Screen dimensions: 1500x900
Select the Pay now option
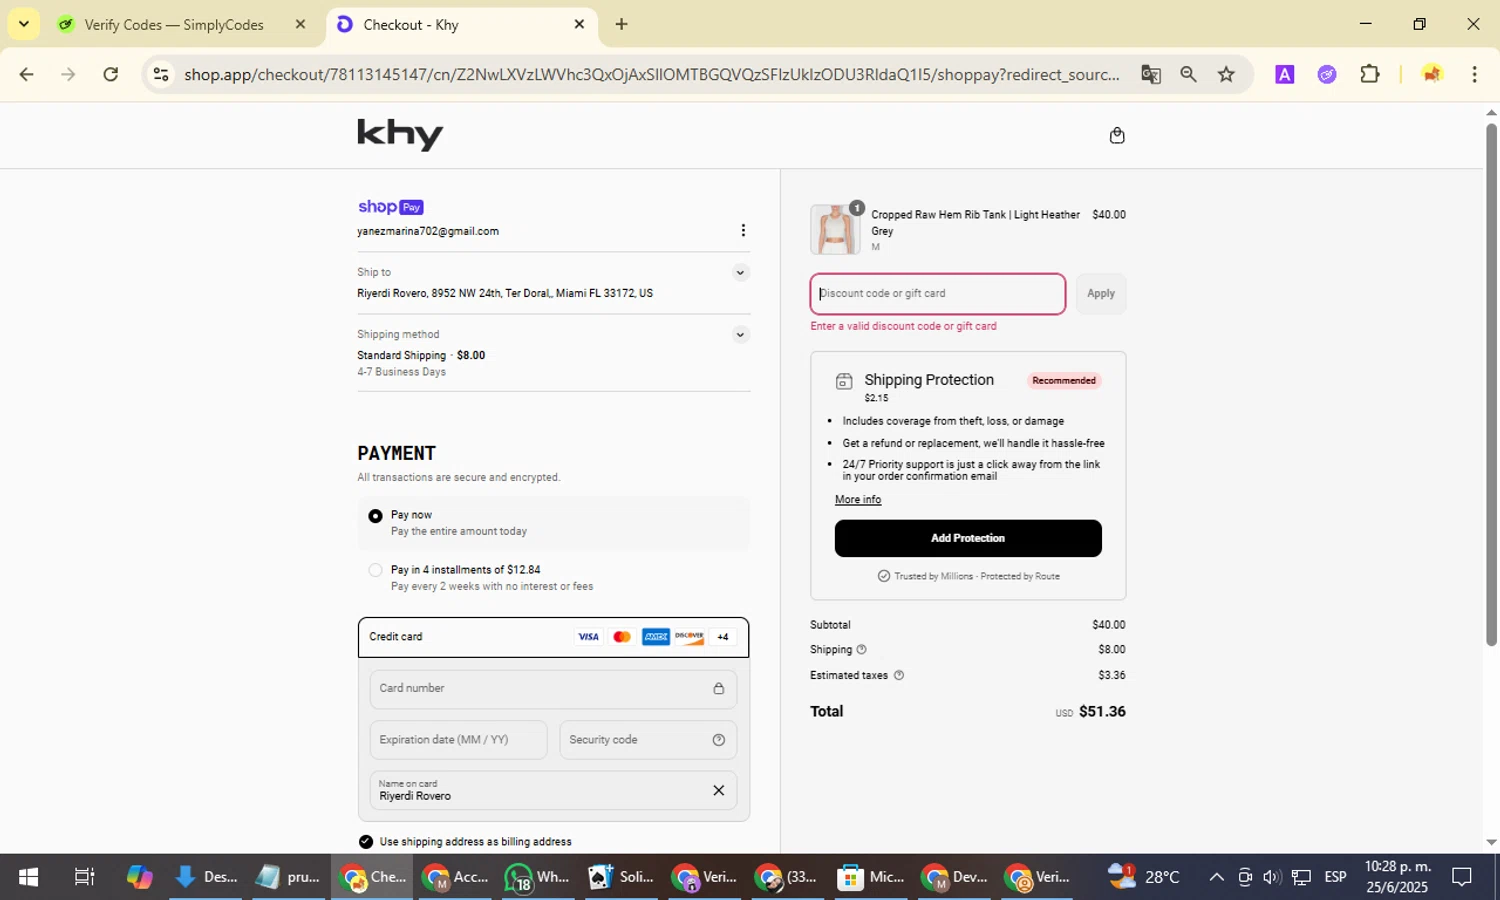point(553,523)
